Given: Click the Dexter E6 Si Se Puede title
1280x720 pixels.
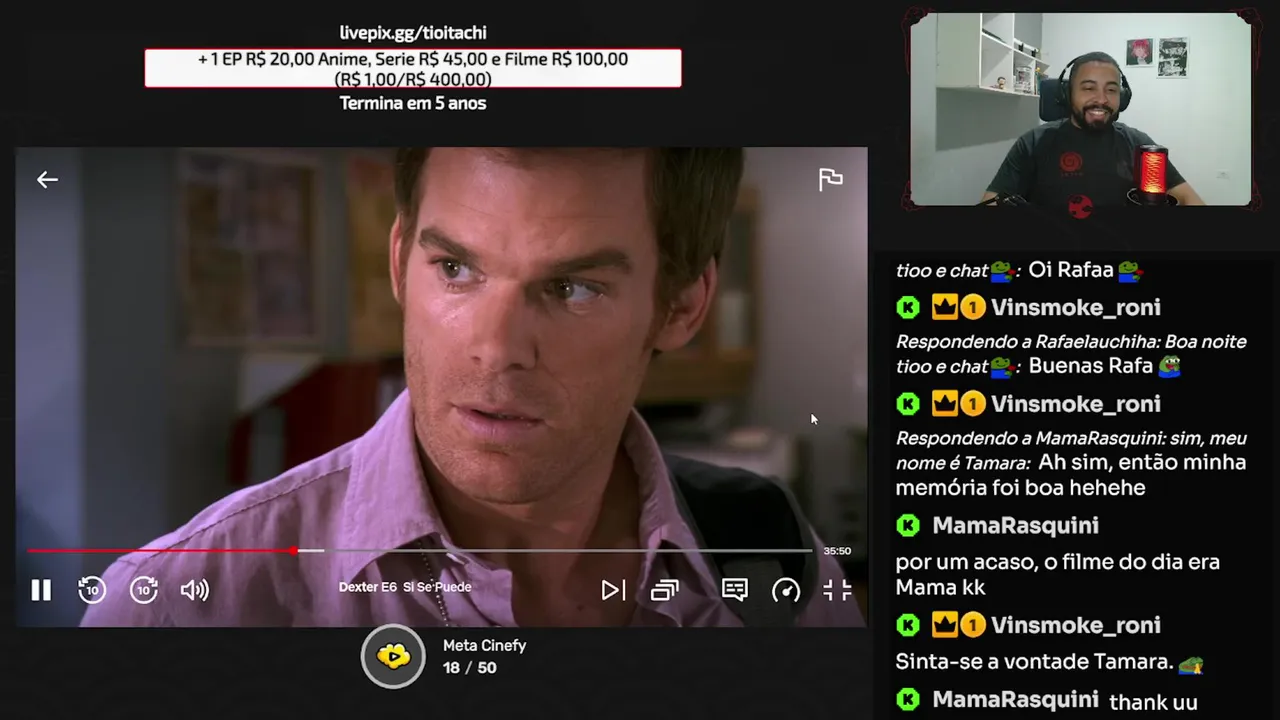Looking at the screenshot, I should [x=405, y=587].
